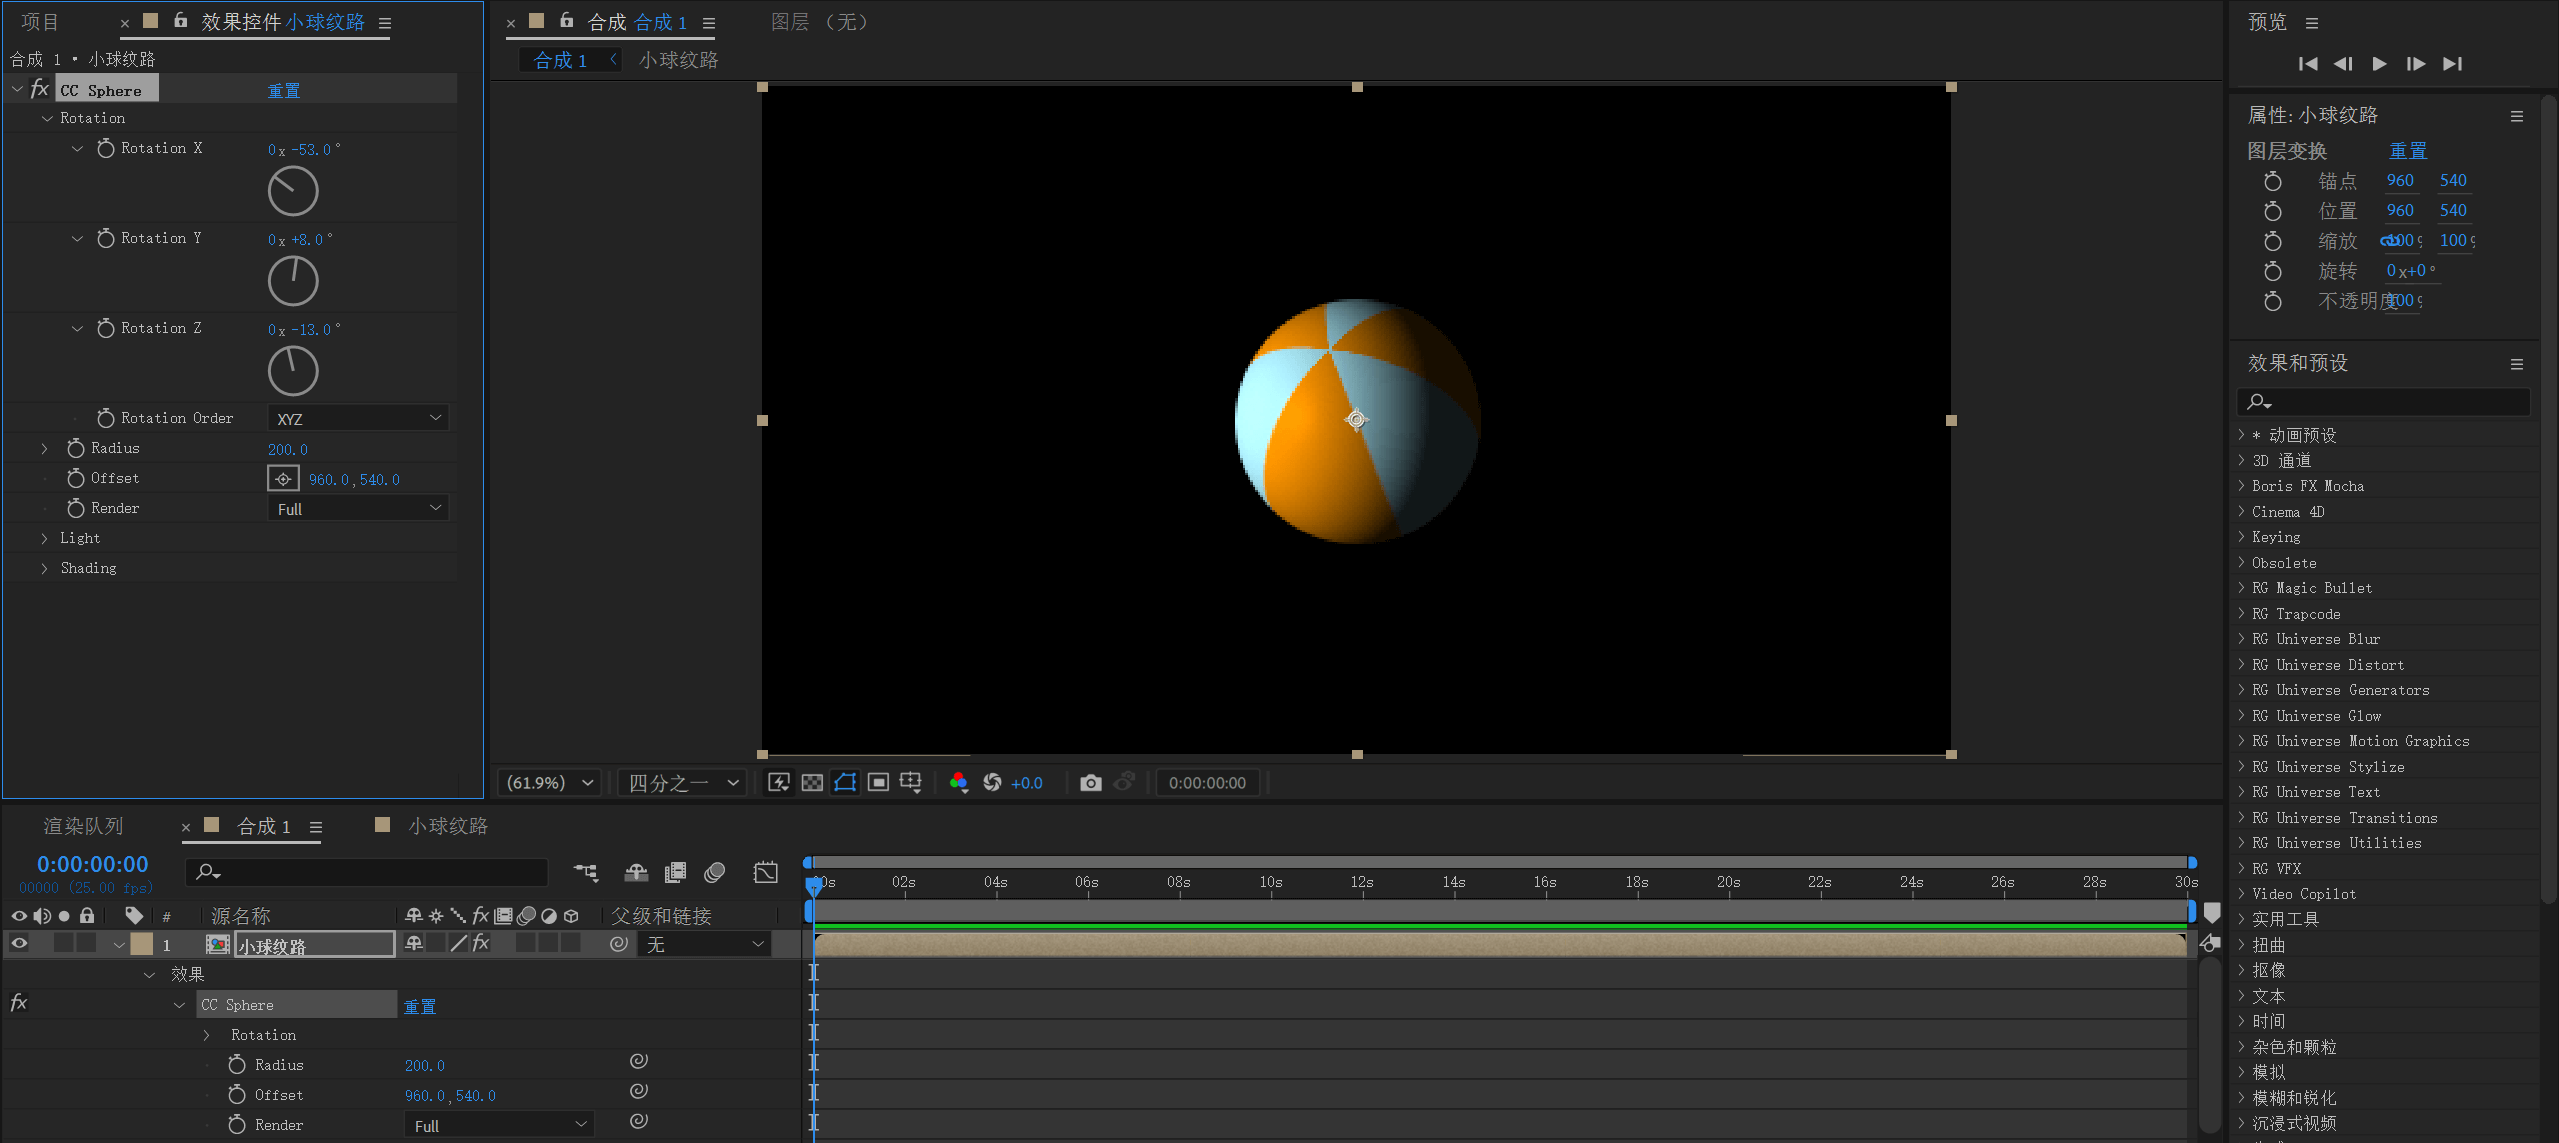The image size is (2559, 1143).
Task: Click Render expression pick whip in timeline
Action: pyautogui.click(x=639, y=1121)
